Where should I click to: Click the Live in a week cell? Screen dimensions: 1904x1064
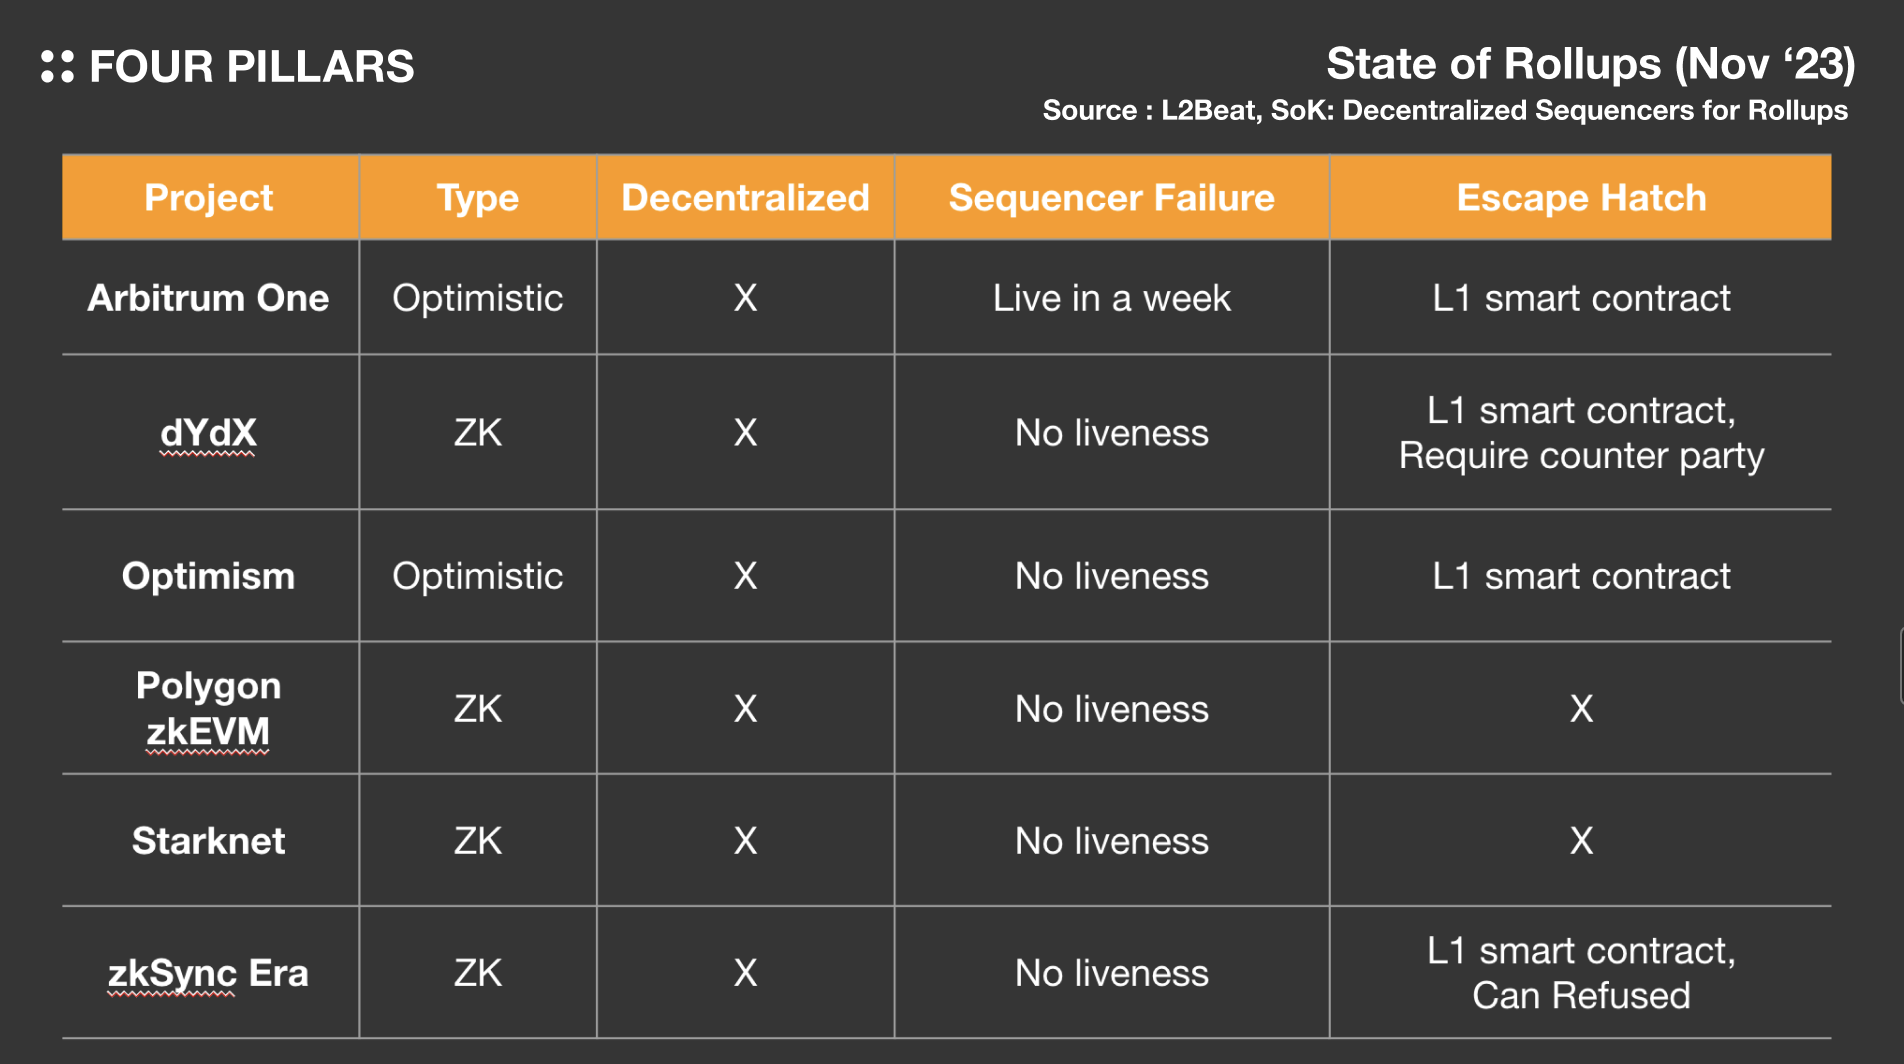tap(1111, 298)
